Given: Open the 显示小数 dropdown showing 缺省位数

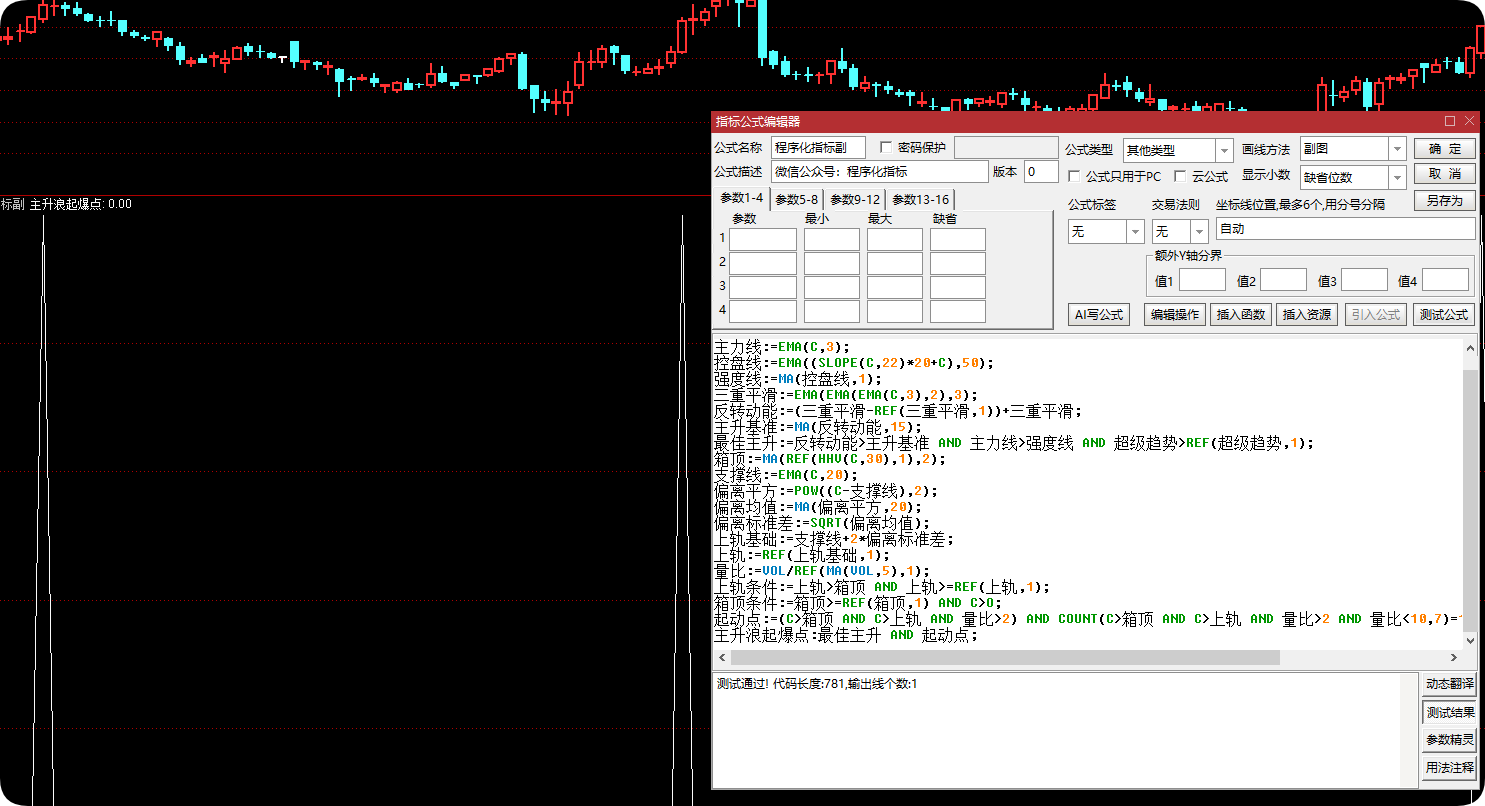Looking at the screenshot, I should pos(1353,178).
